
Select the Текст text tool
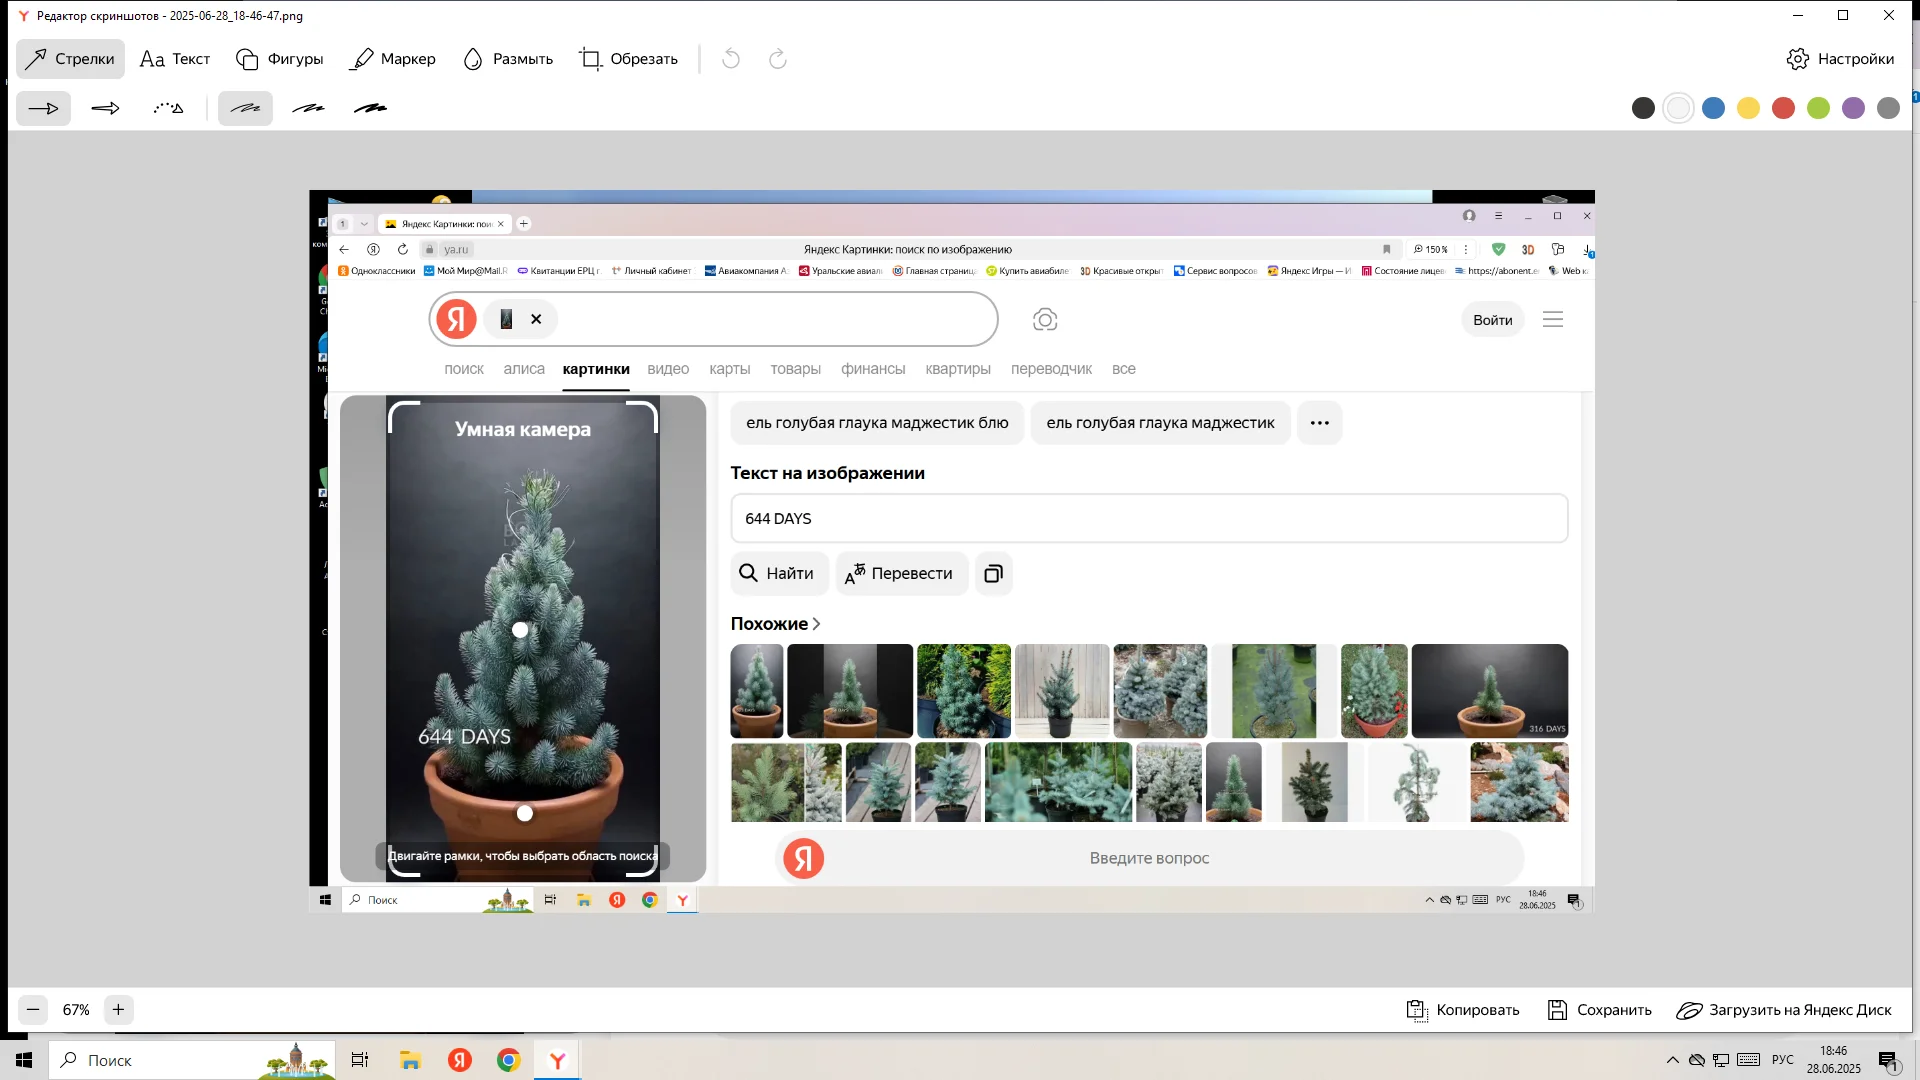click(175, 59)
